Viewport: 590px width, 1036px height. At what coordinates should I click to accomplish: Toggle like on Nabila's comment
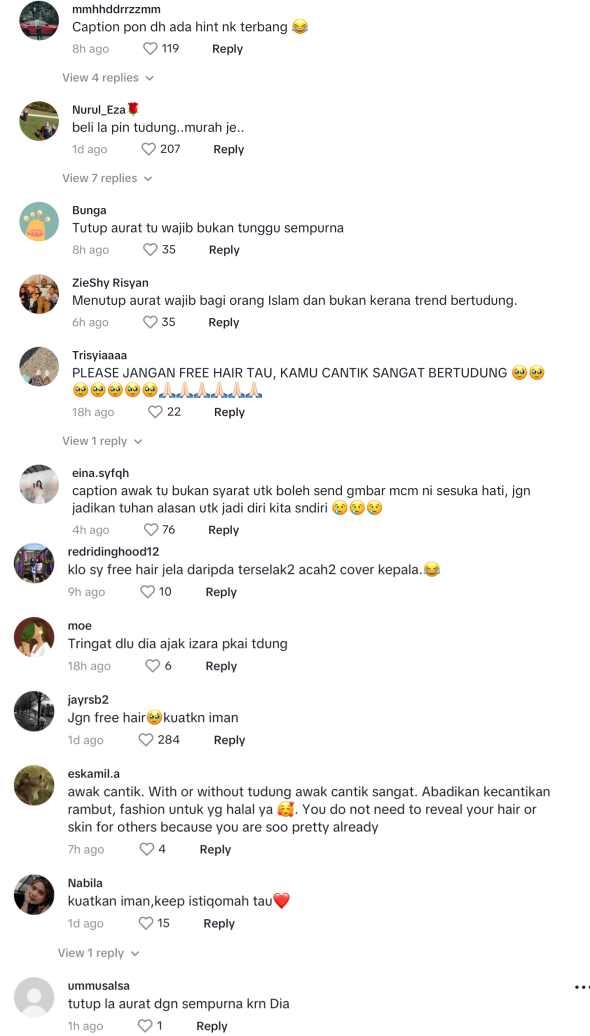coord(146,924)
